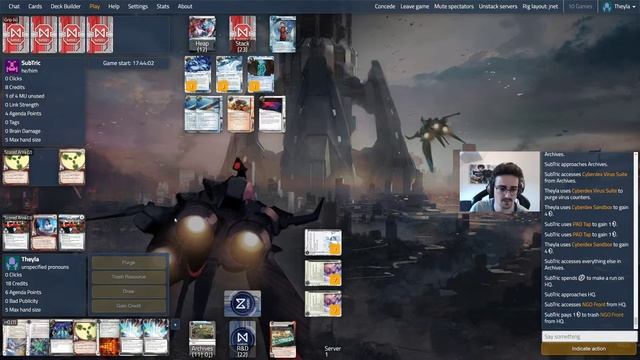Select the innermost ice on Server 1
Screen dimensions: 640x360
[x=323, y=304]
